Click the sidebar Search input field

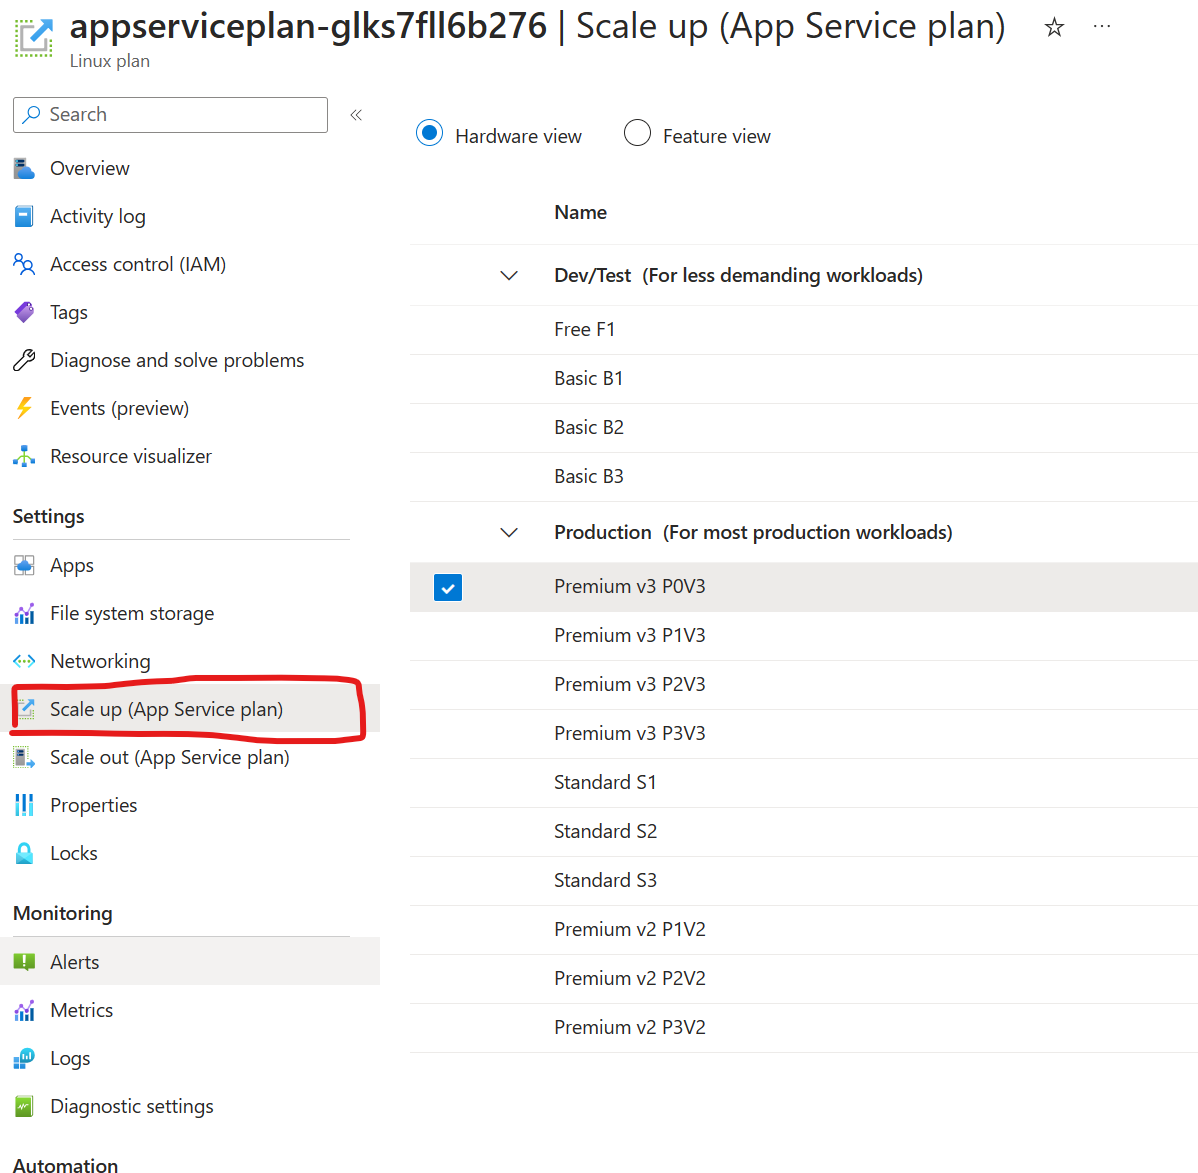click(x=170, y=115)
